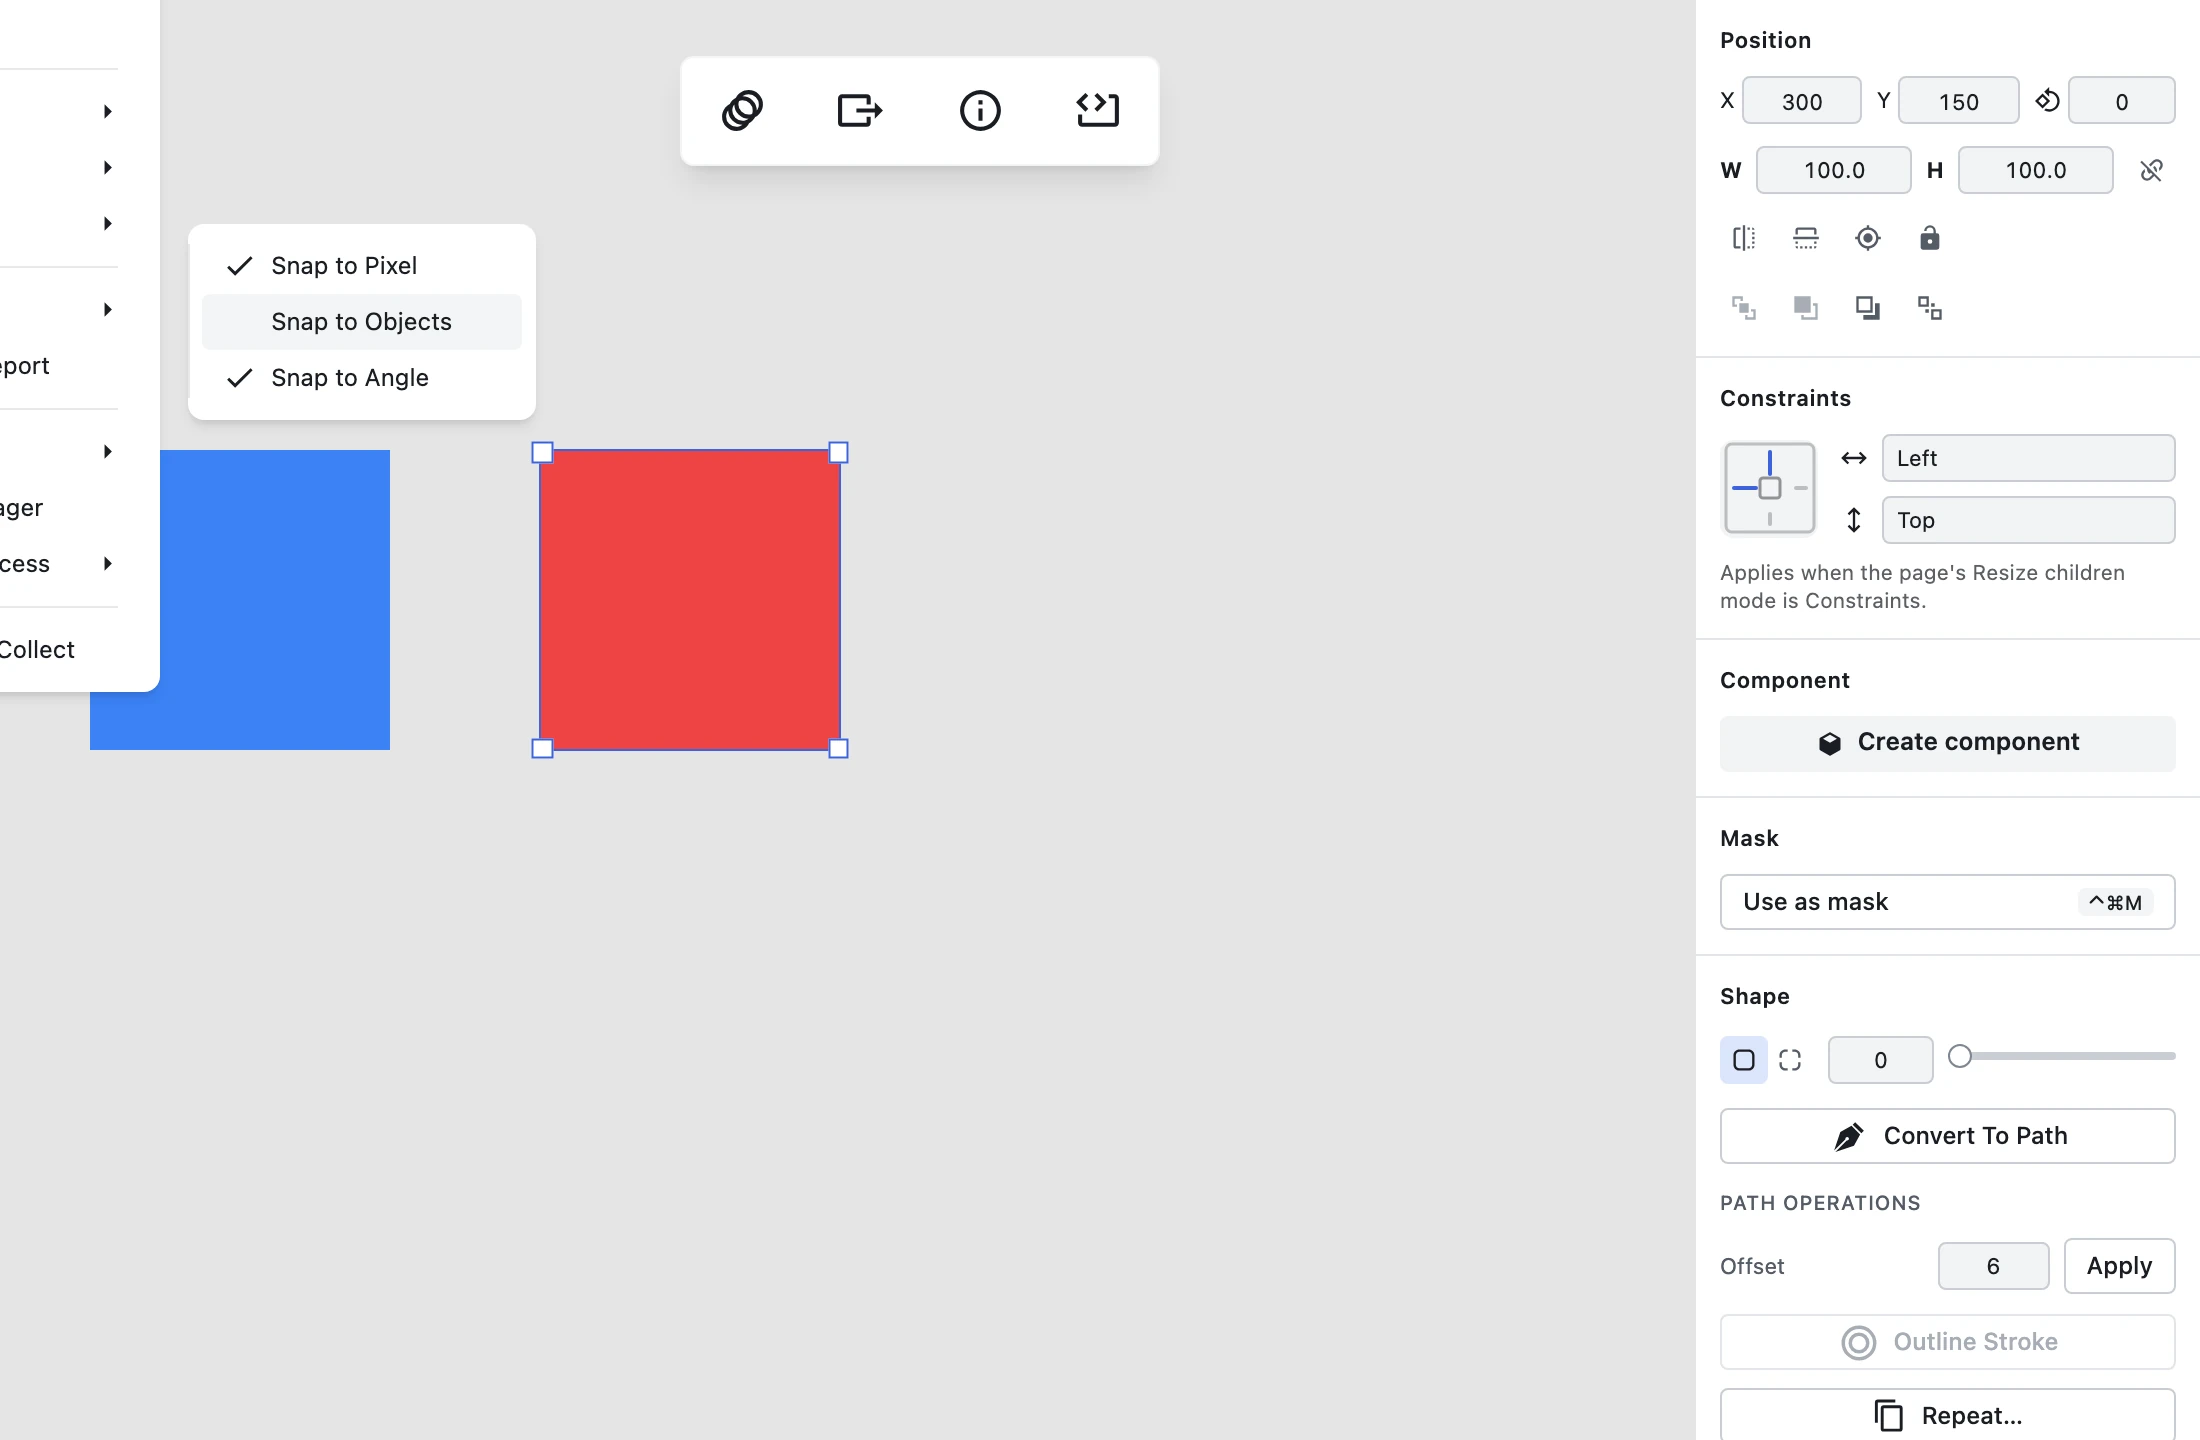Click the fourth arrange order icon
Viewport: 2200px width, 1440px height.
click(1930, 308)
